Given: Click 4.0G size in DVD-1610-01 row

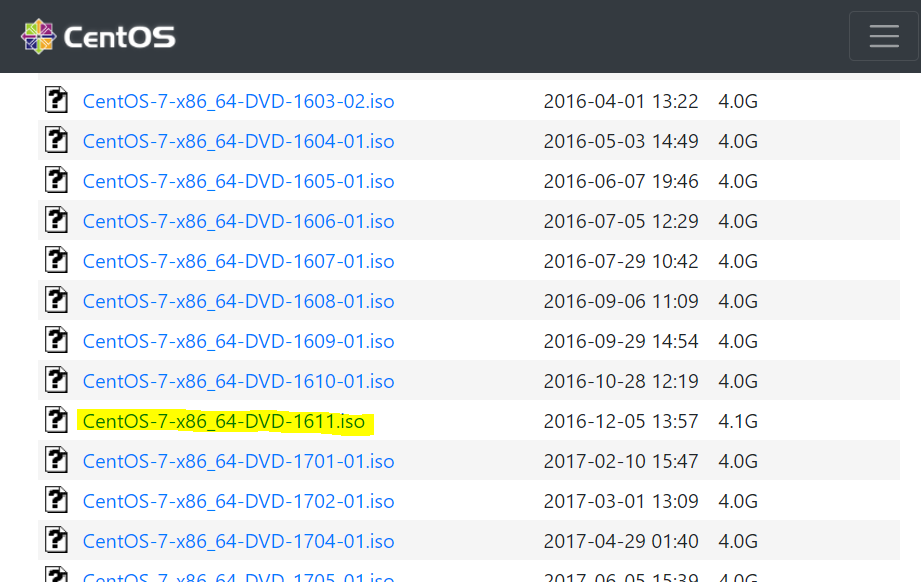Looking at the screenshot, I should pos(738,381).
